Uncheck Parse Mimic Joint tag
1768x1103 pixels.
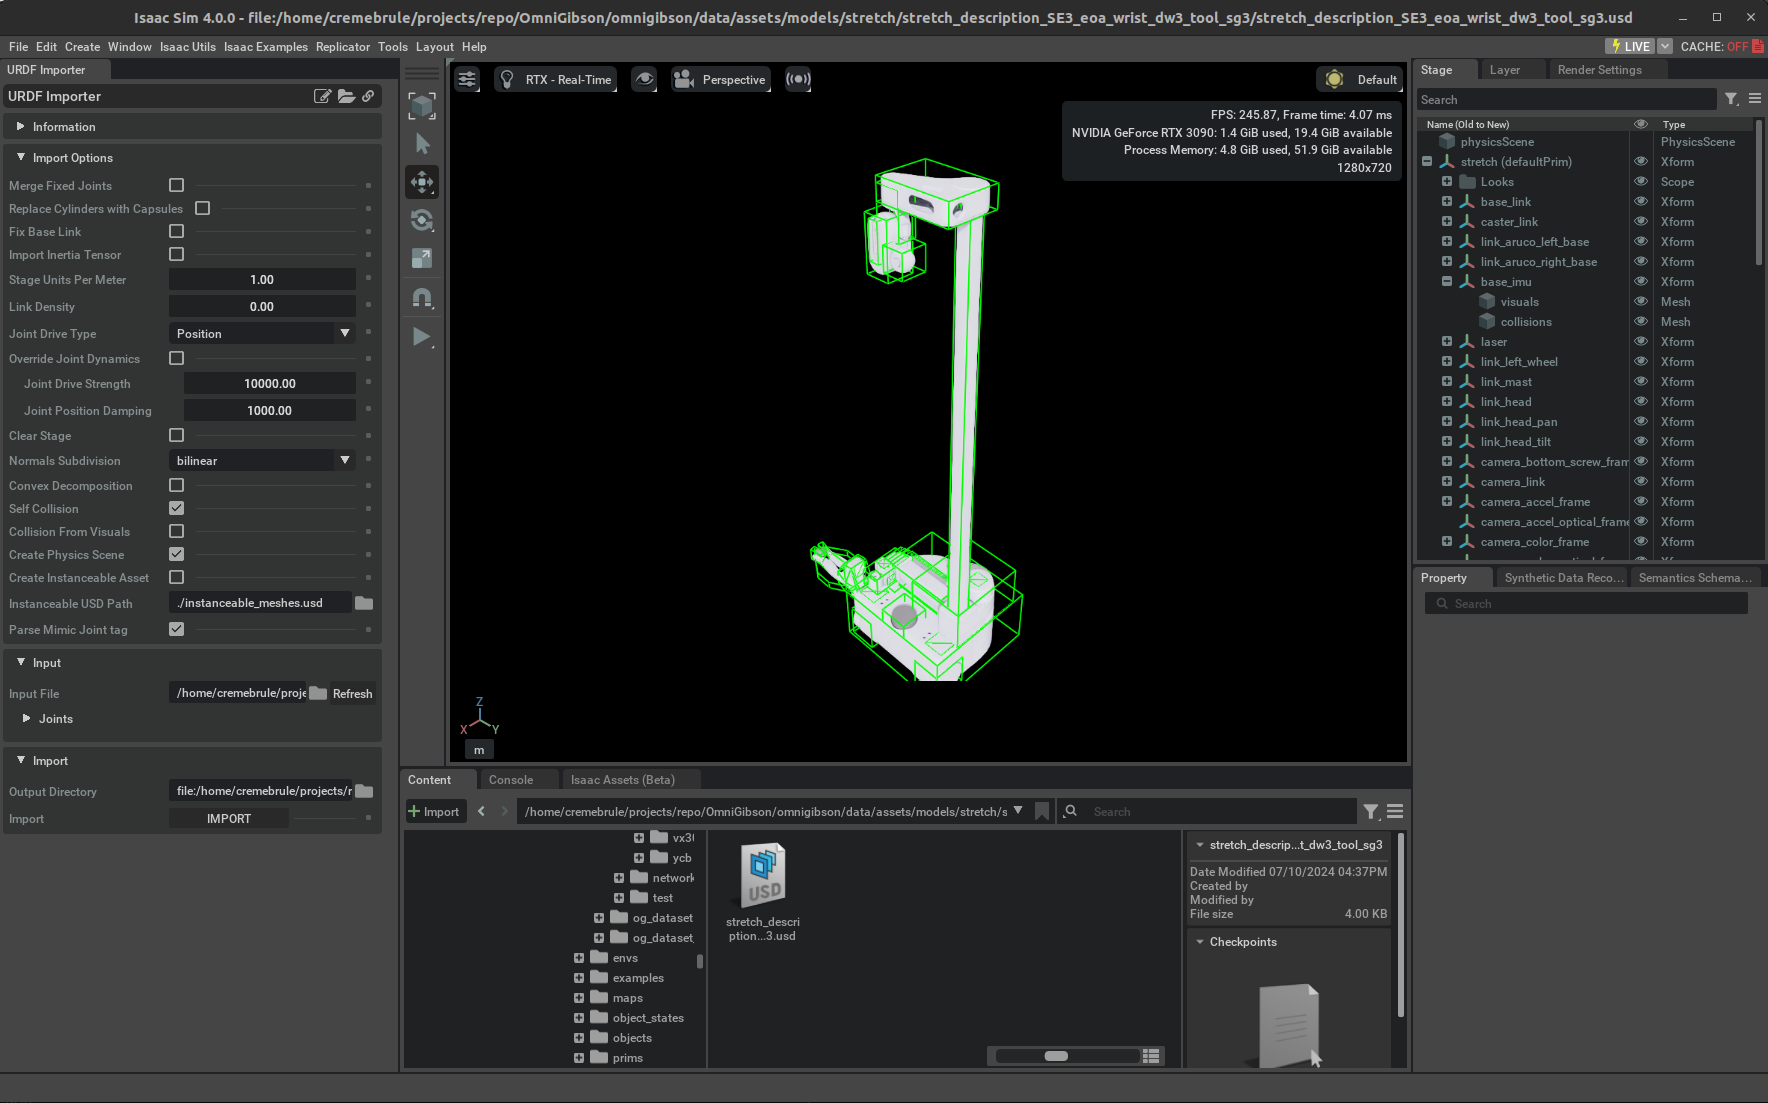pos(176,629)
